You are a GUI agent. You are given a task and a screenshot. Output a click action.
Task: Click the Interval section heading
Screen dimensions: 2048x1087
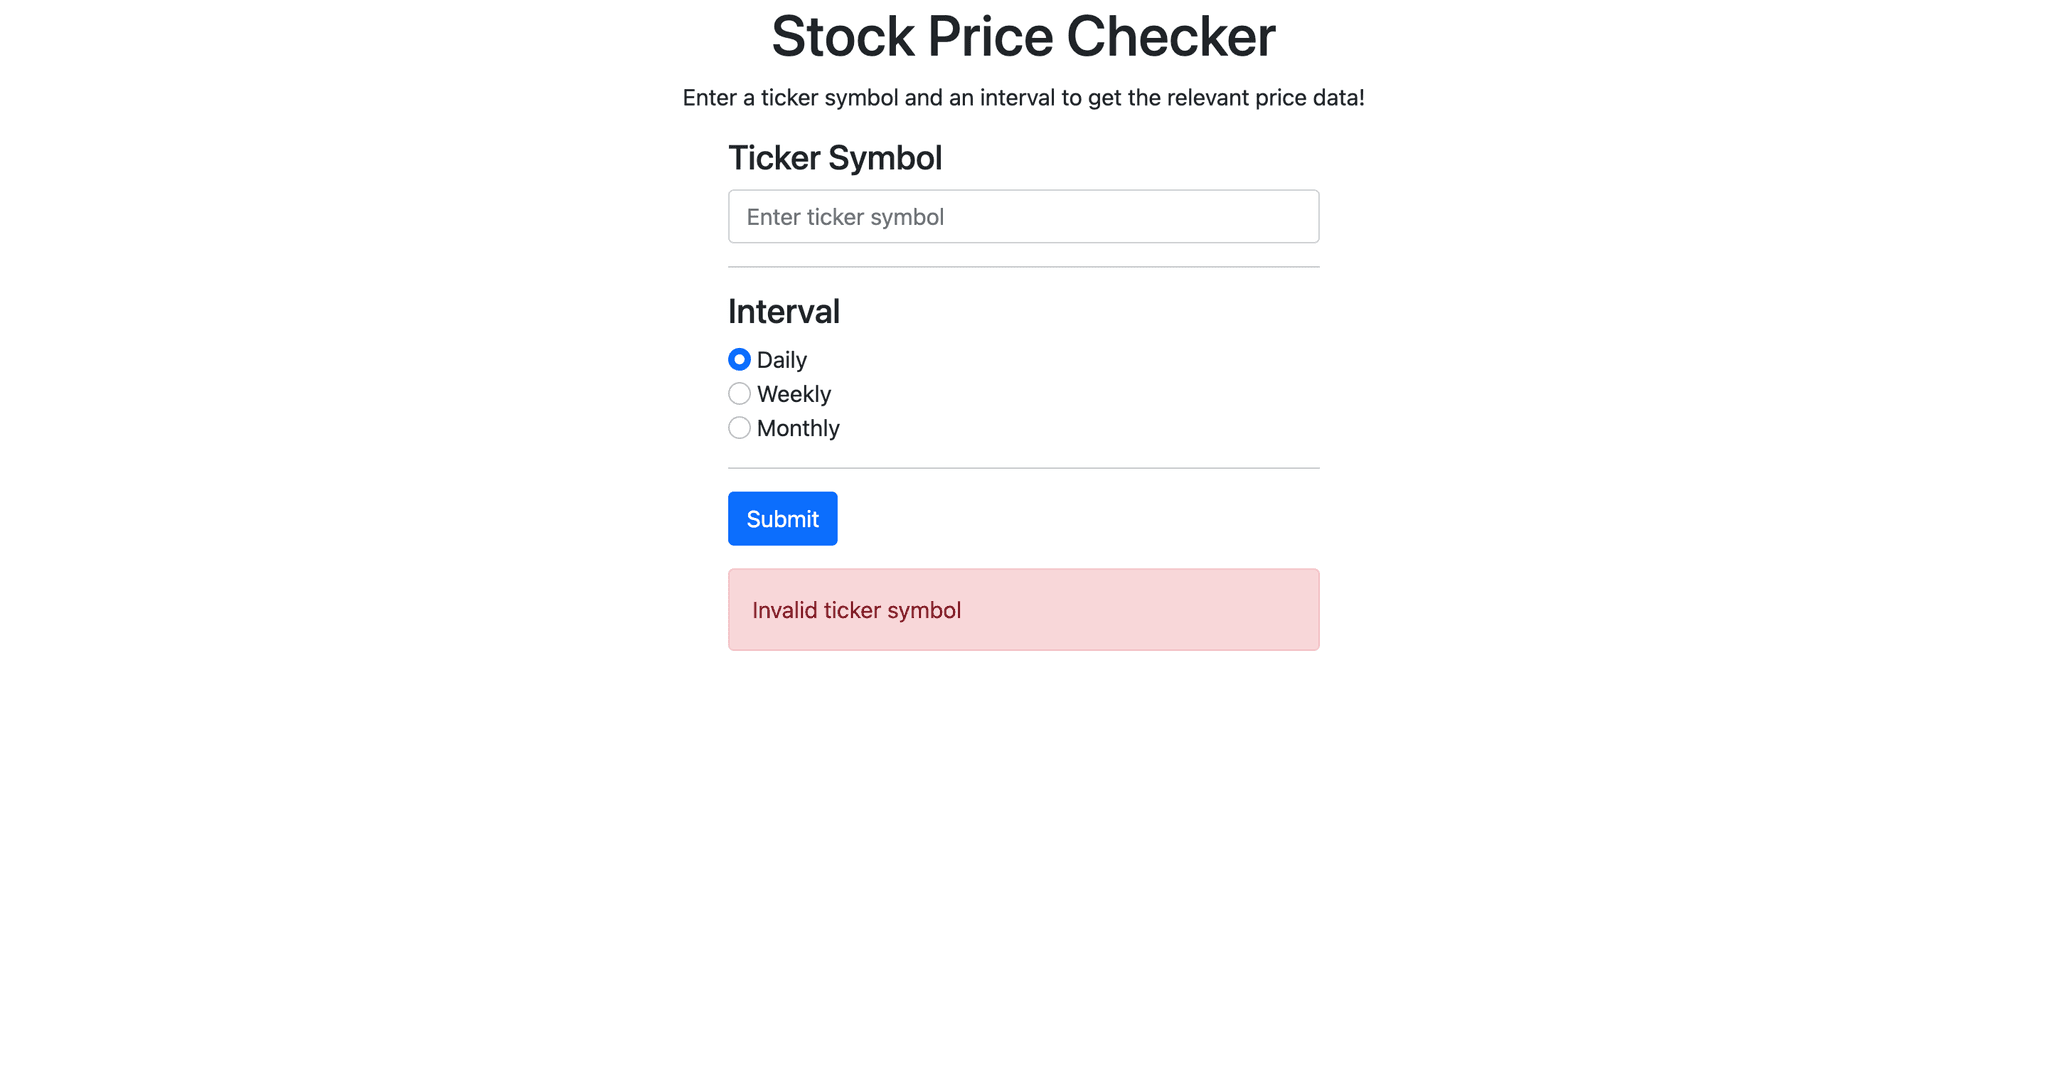tap(784, 311)
